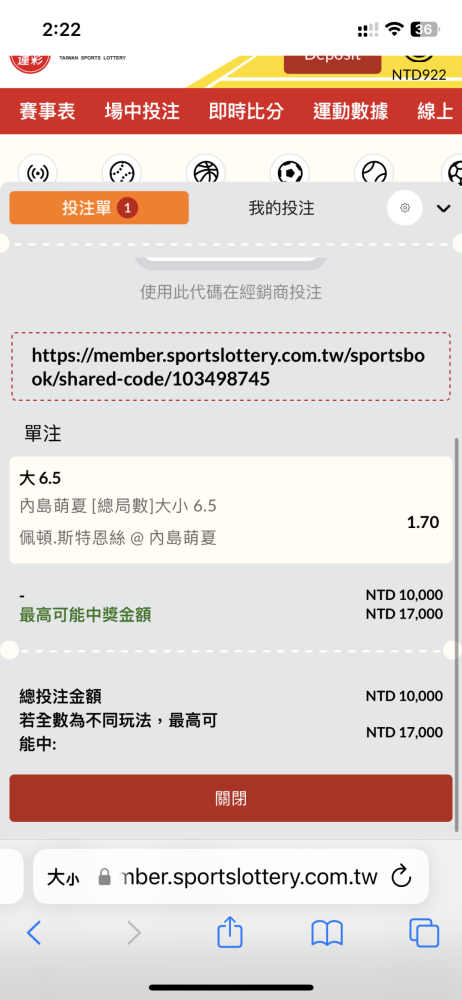Click the red 關閉 button

pyautogui.click(x=231, y=798)
